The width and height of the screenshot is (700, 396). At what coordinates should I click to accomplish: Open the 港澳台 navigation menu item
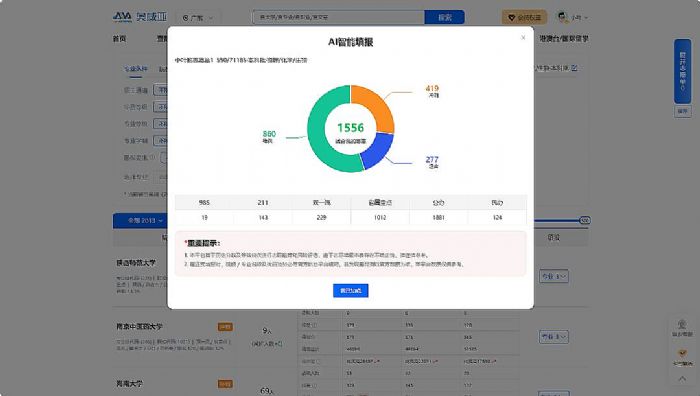(x=564, y=39)
